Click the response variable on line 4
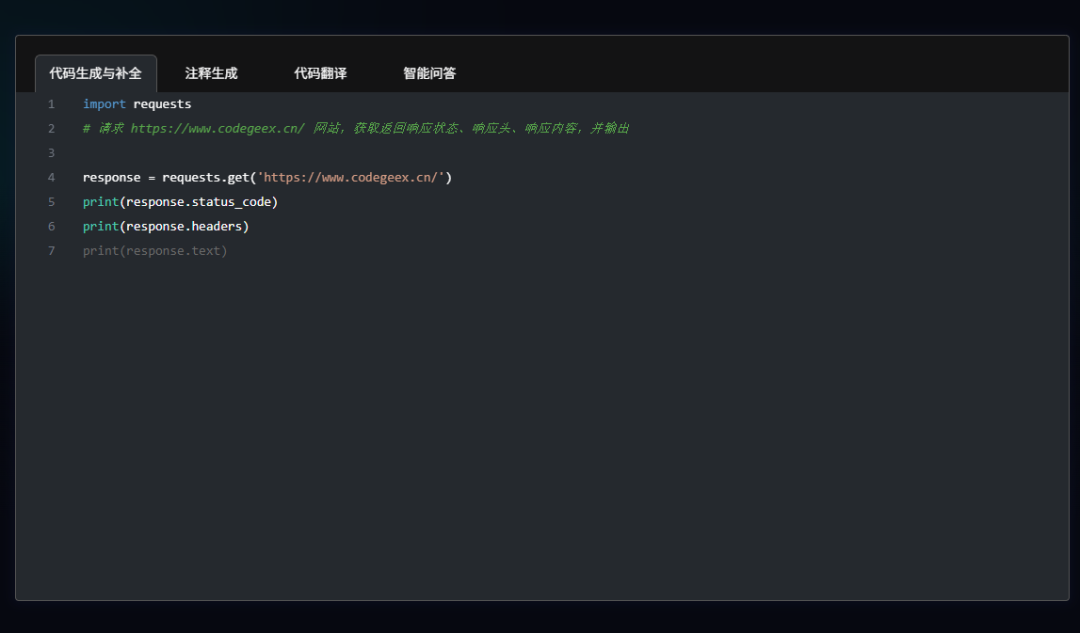 click(111, 177)
